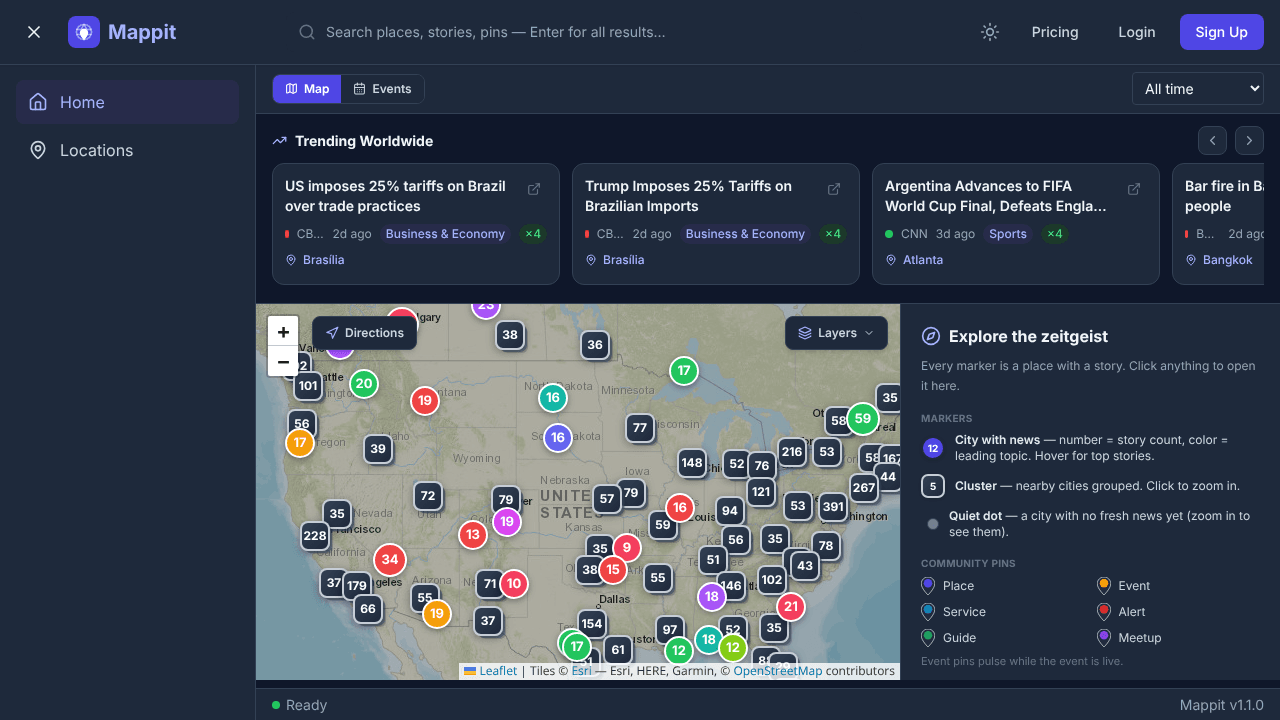1280x720 pixels.
Task: Click the Alert pin legend swatch
Action: pyautogui.click(x=1104, y=612)
